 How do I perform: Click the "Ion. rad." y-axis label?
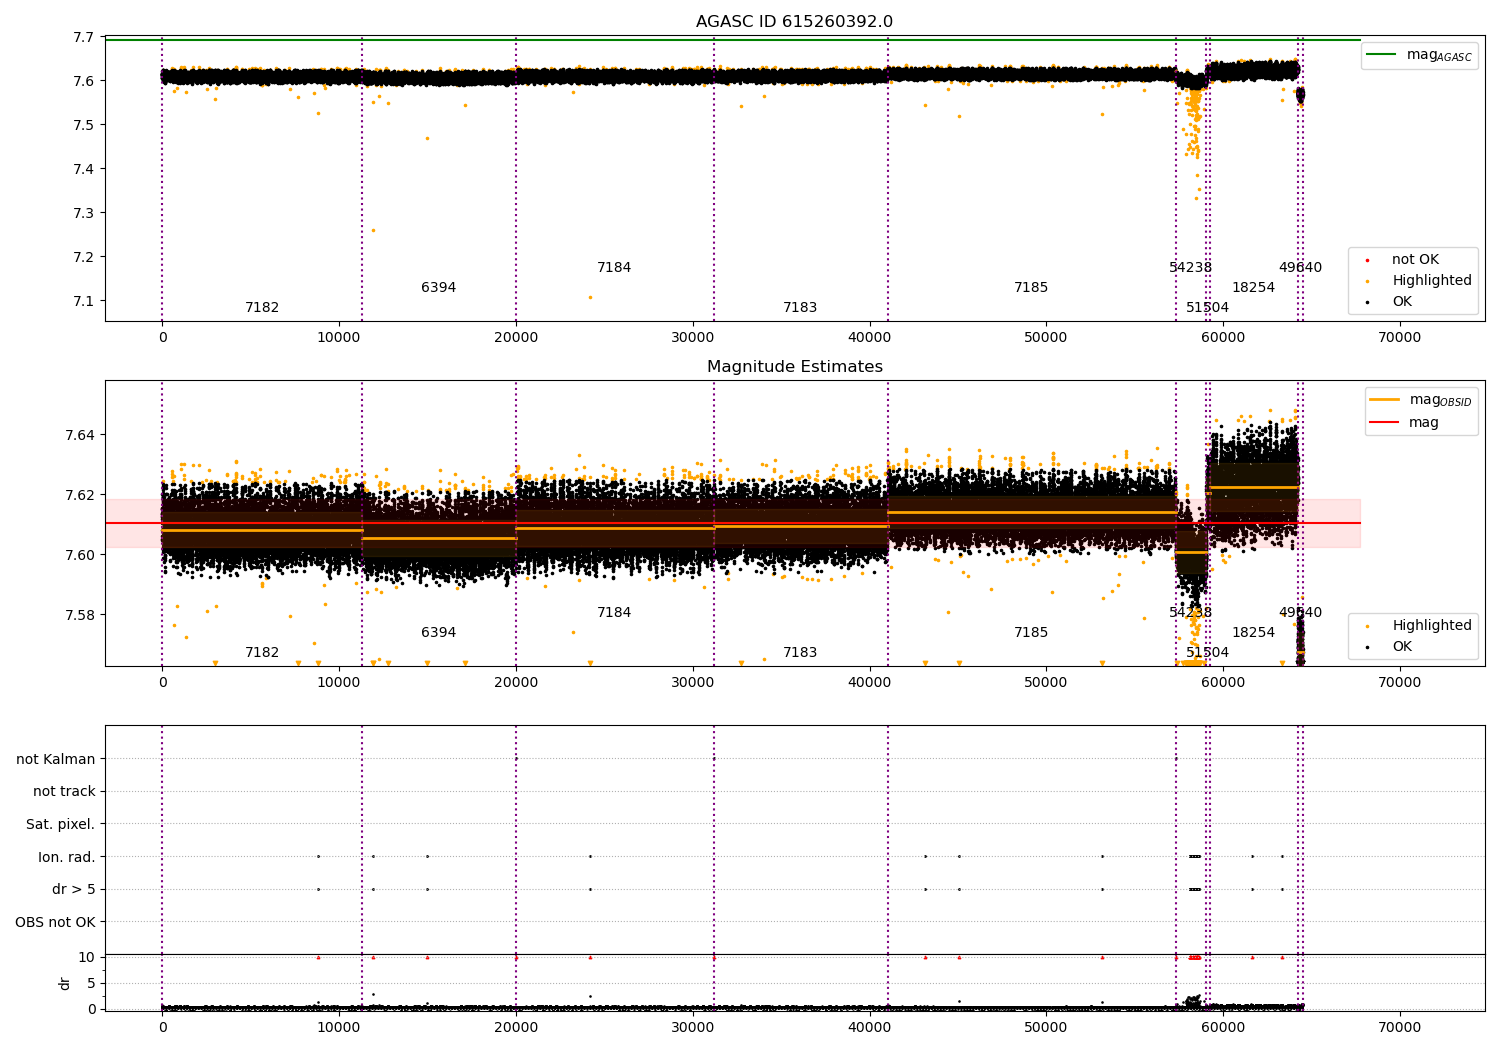(67, 857)
